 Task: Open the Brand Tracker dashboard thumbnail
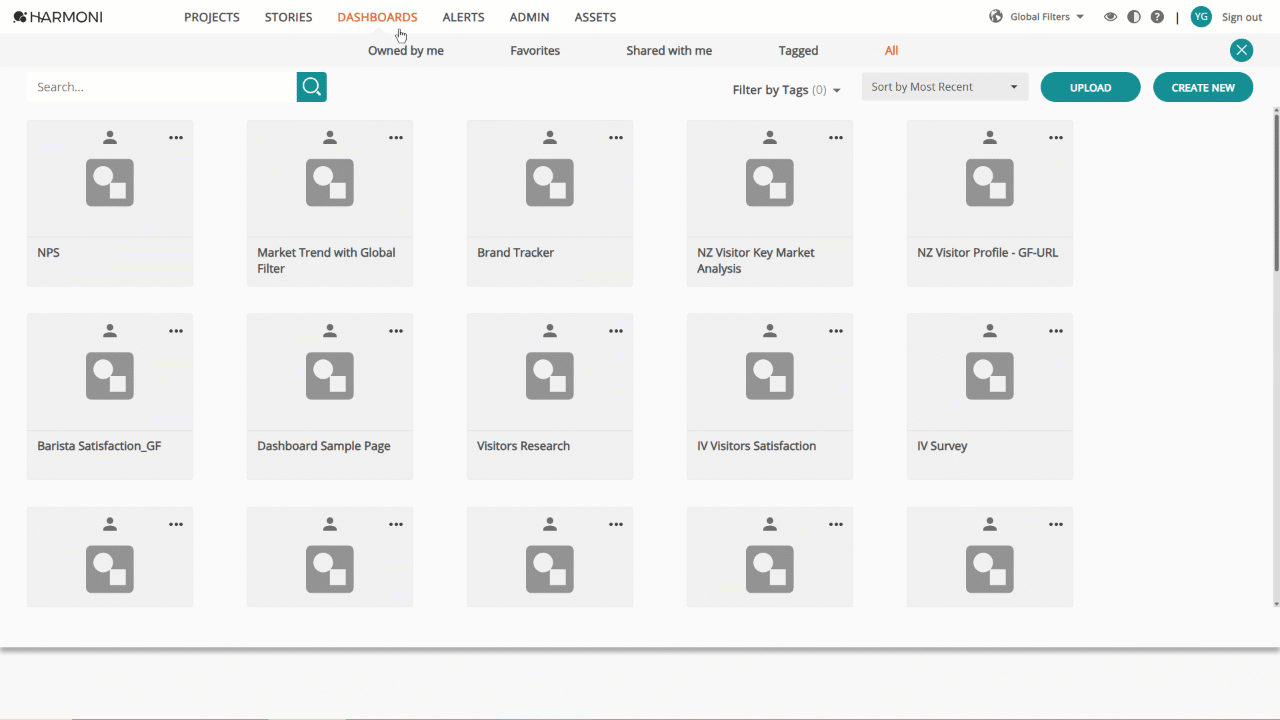(x=550, y=183)
